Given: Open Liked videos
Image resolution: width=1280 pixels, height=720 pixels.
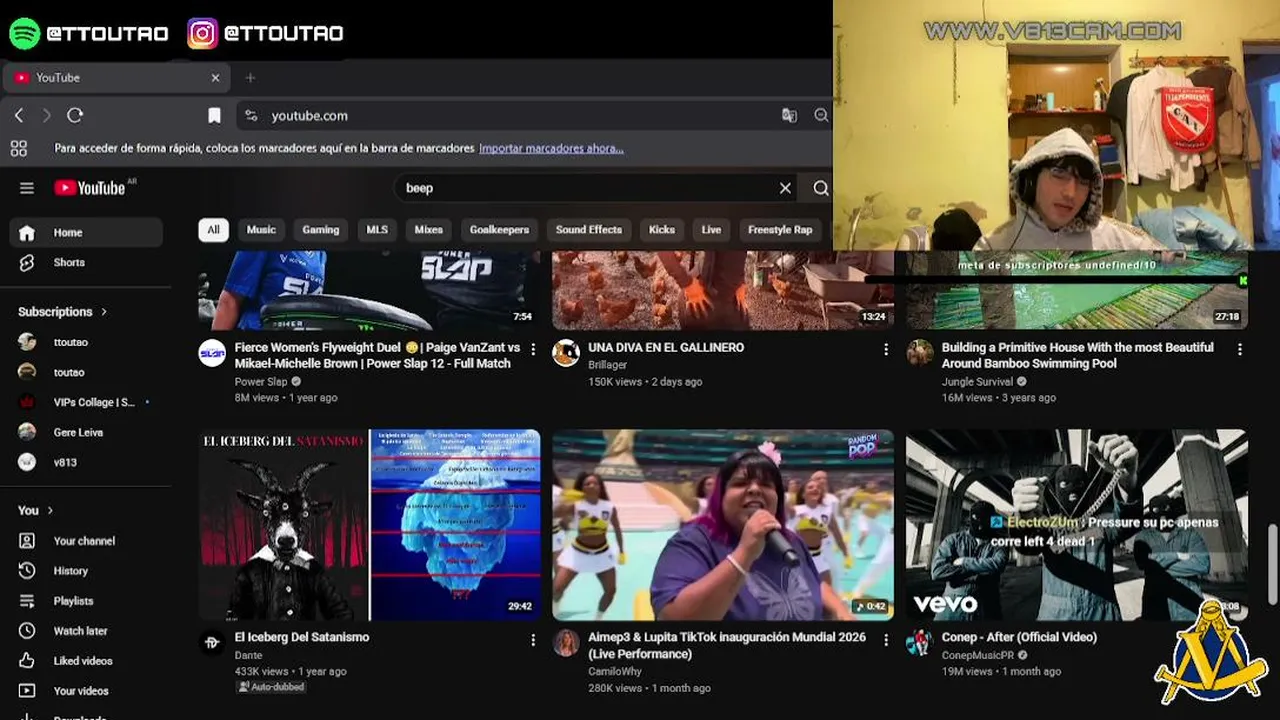Looking at the screenshot, I should point(86,661).
